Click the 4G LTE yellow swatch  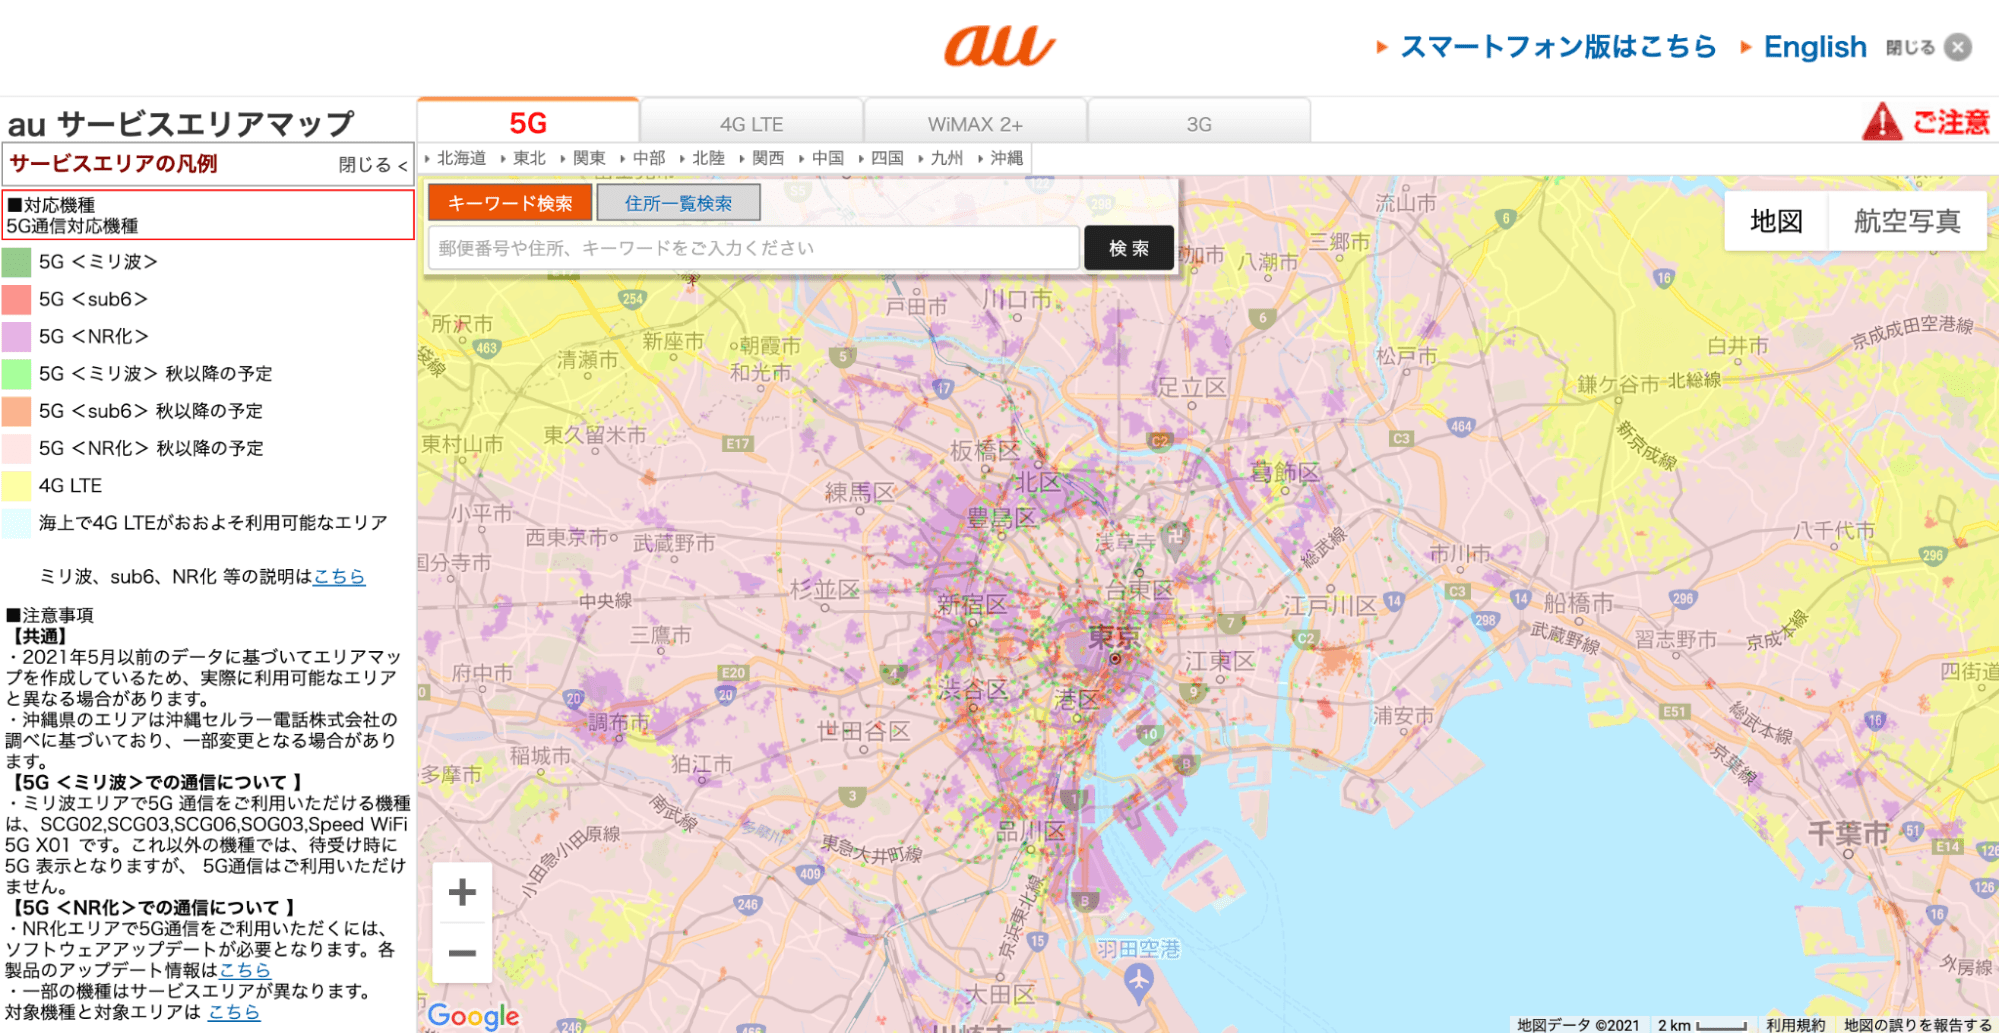[x=17, y=486]
